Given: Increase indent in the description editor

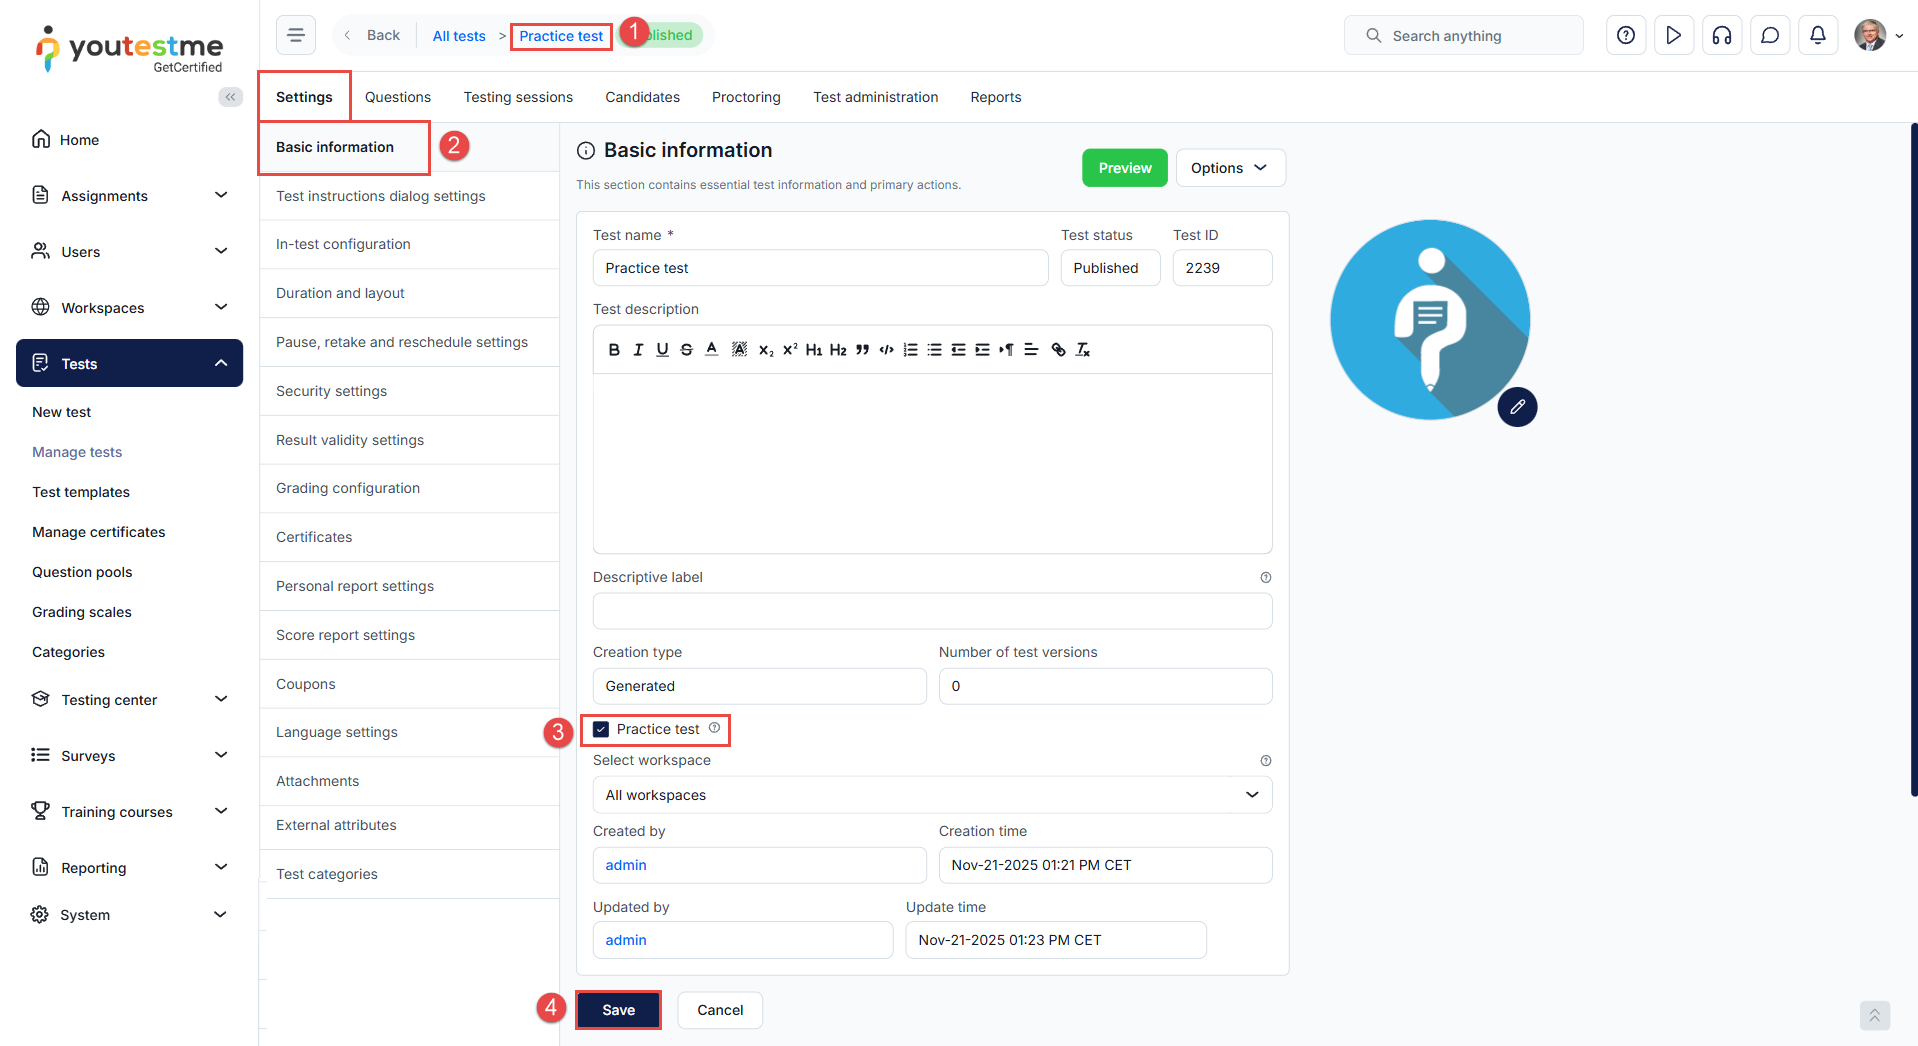Looking at the screenshot, I should coord(982,350).
